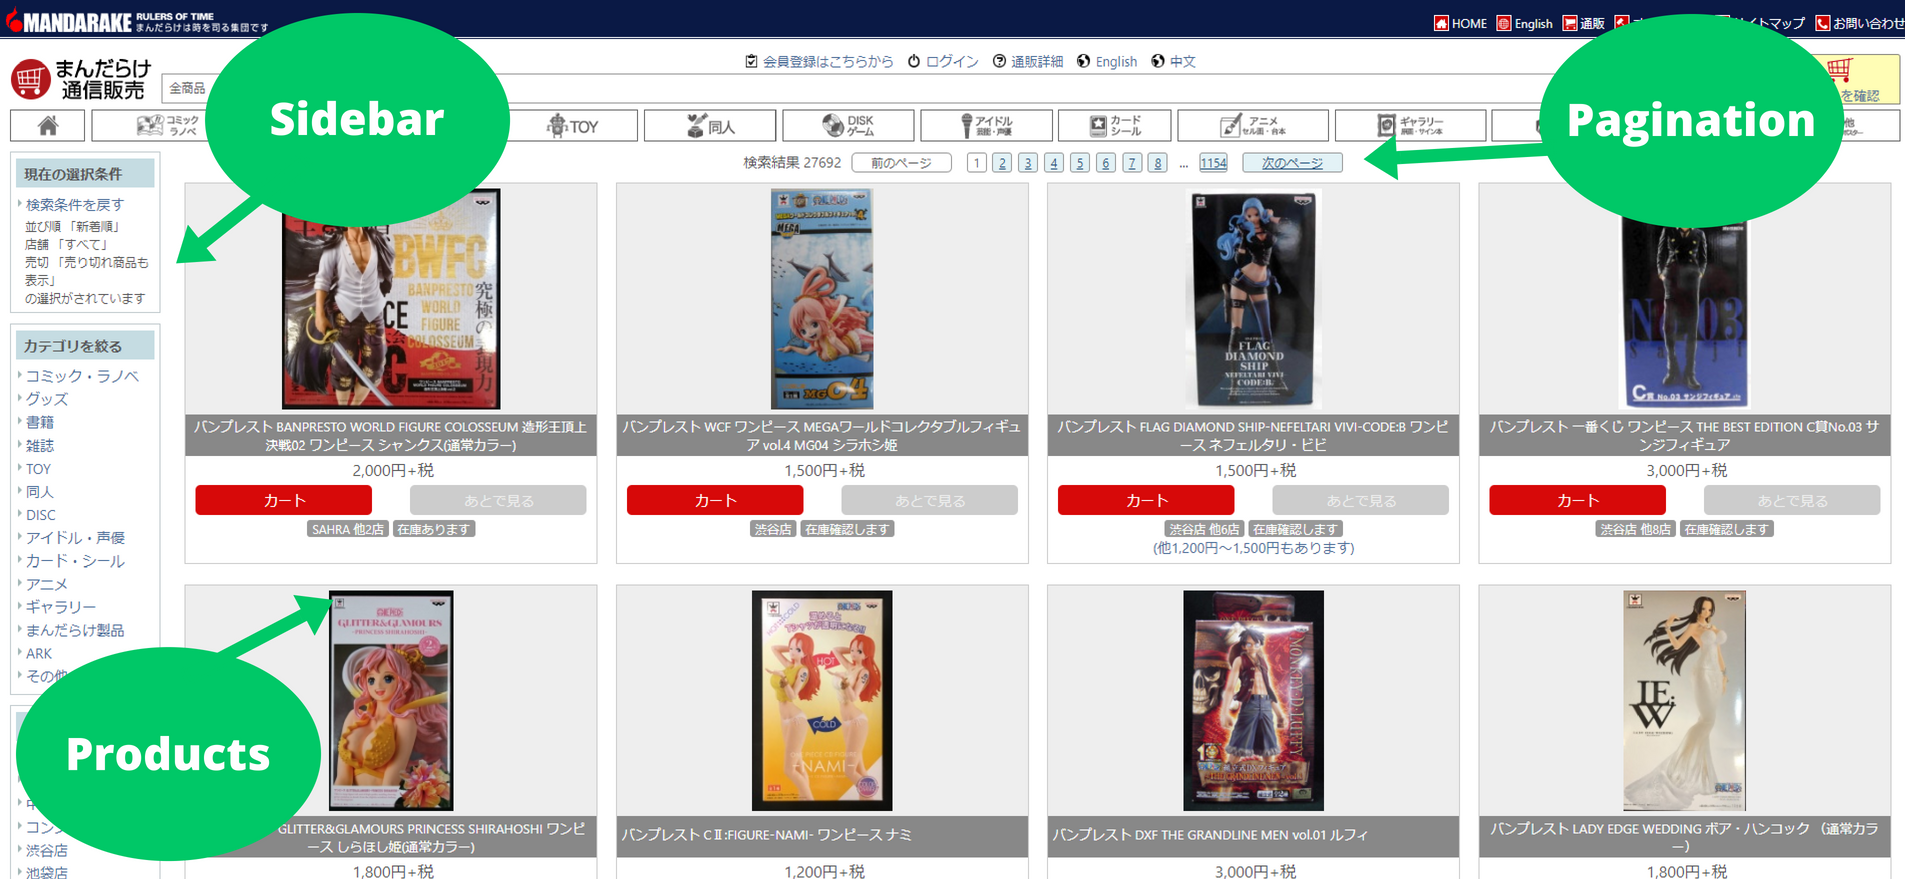Open the 同人 category tab
This screenshot has width=1905, height=879.
(710, 126)
